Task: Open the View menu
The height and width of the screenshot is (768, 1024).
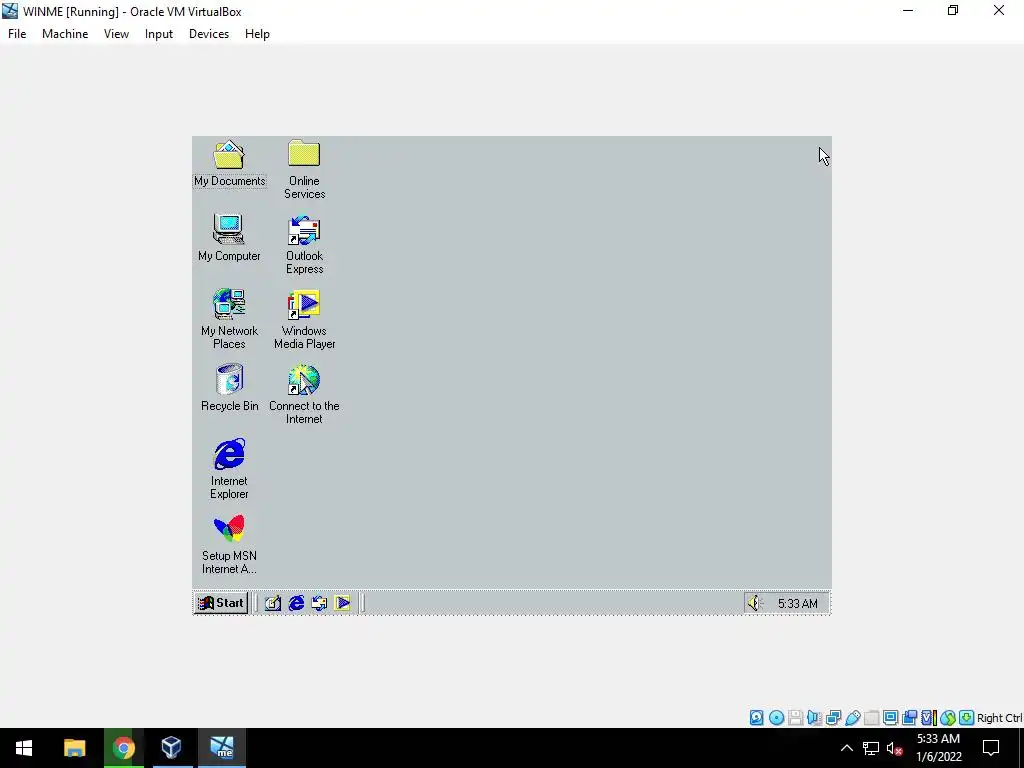Action: (116, 34)
